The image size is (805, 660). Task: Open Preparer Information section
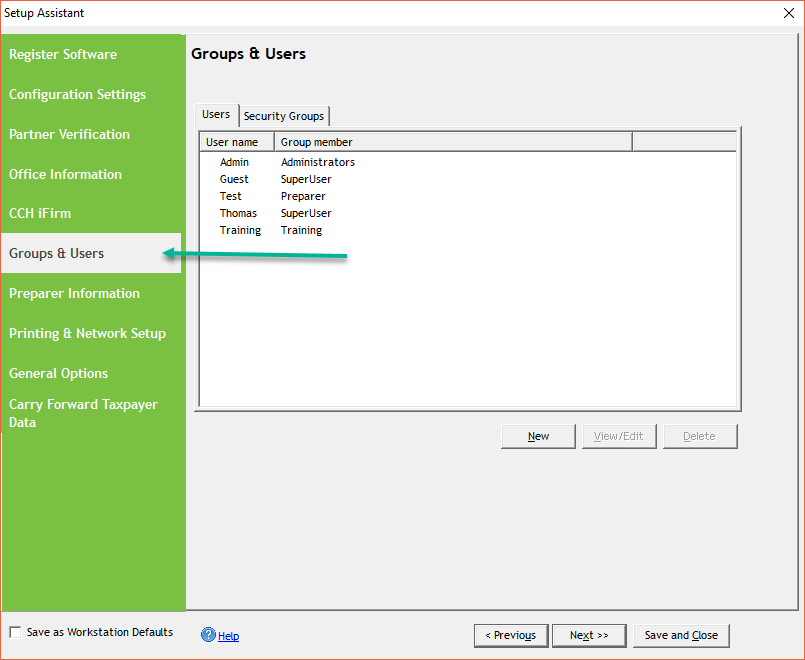pos(74,294)
